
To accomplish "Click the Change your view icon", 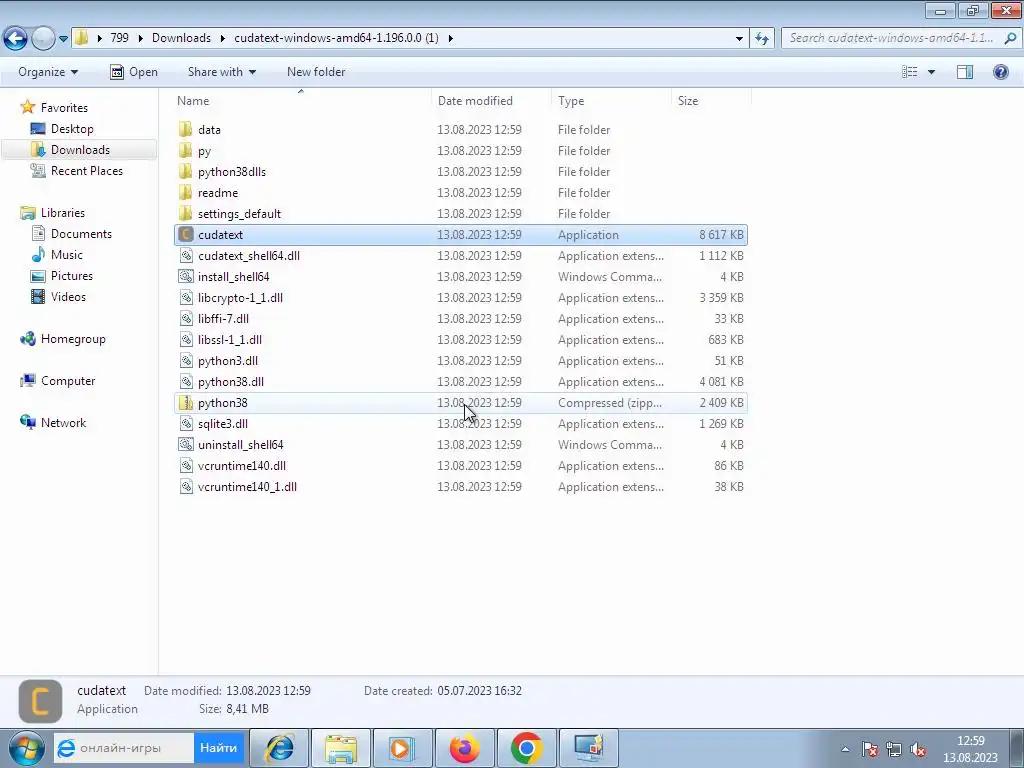I will click(910, 72).
